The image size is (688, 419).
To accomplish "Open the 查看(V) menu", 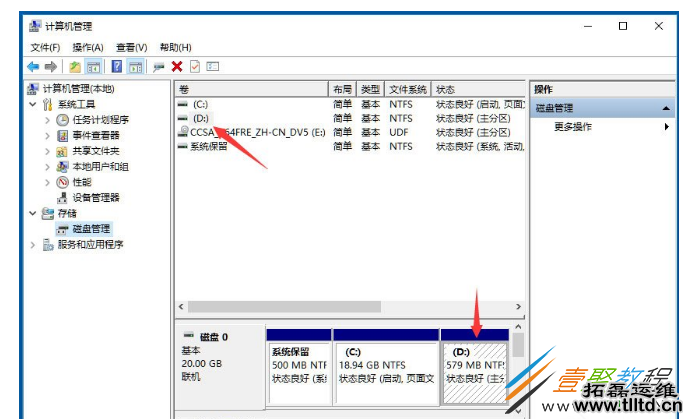I will (131, 47).
